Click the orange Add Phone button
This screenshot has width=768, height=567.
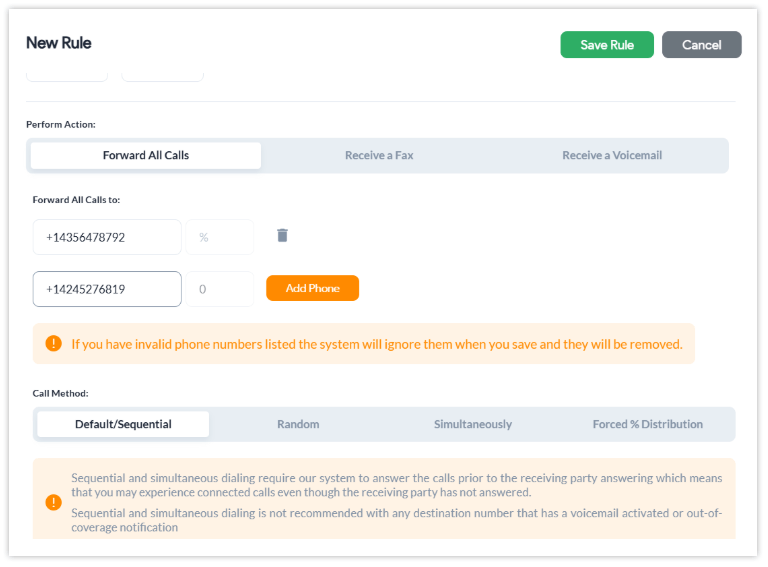click(x=312, y=288)
